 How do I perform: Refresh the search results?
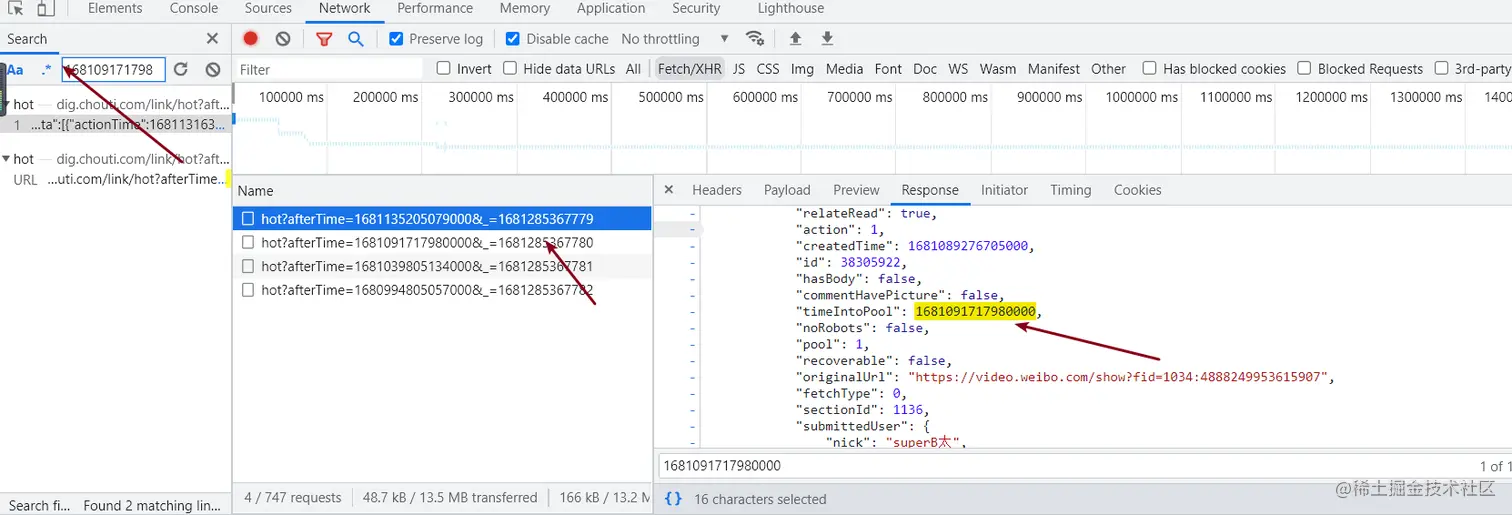181,69
